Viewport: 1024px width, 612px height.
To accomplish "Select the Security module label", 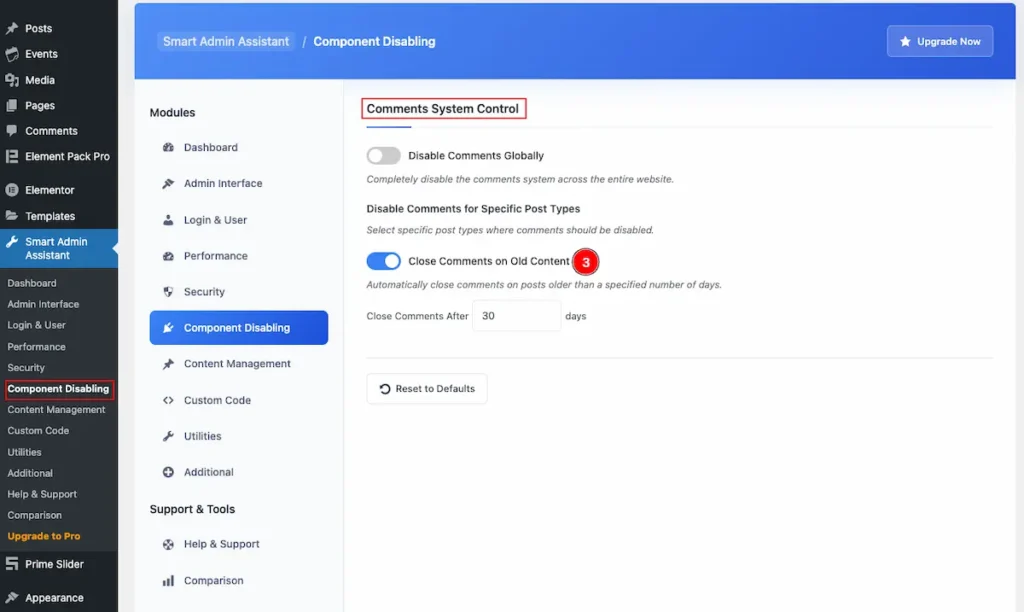I will pos(204,291).
